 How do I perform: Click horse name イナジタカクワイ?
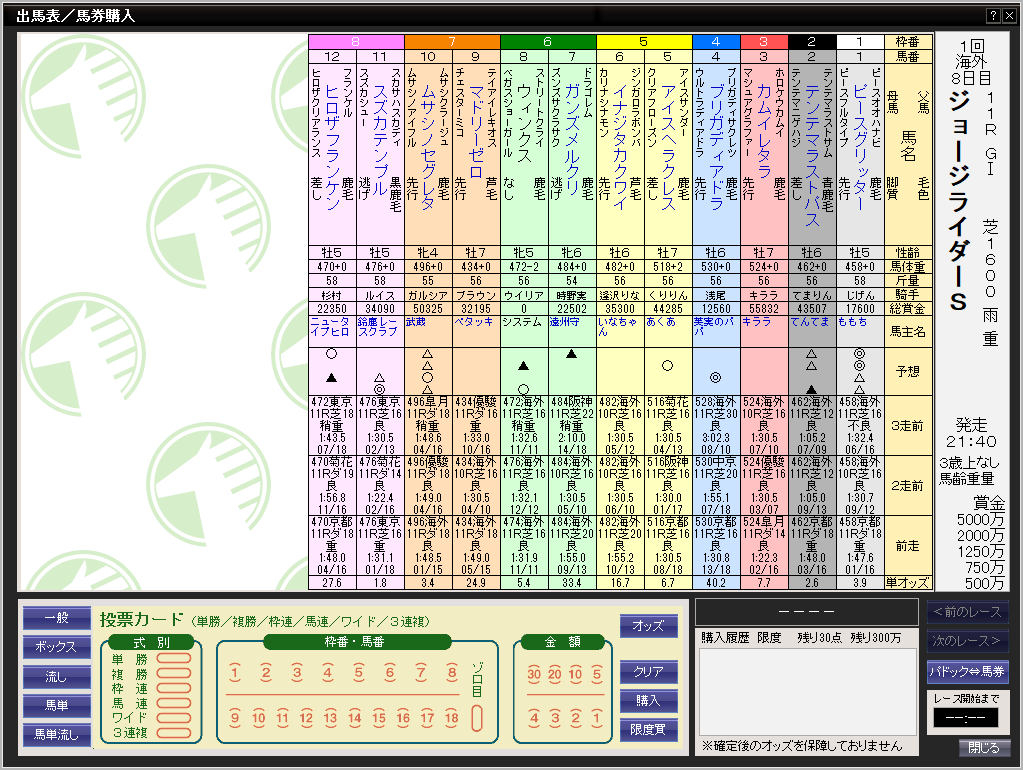pos(620,147)
